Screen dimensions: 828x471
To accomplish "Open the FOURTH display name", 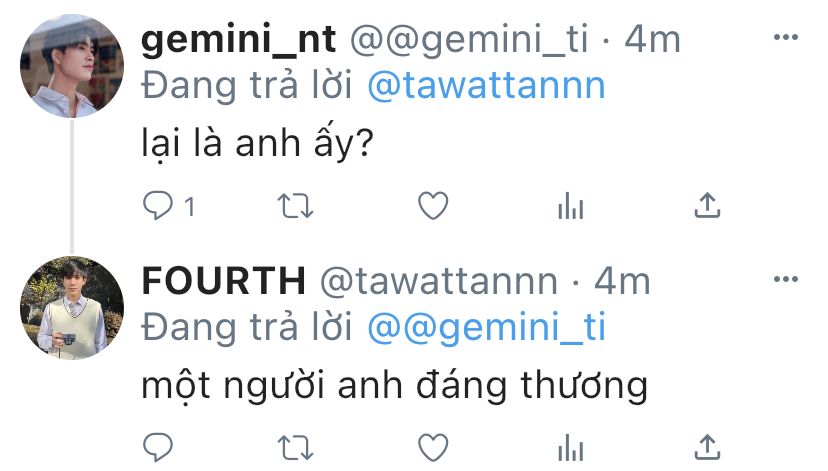I will 224,281.
